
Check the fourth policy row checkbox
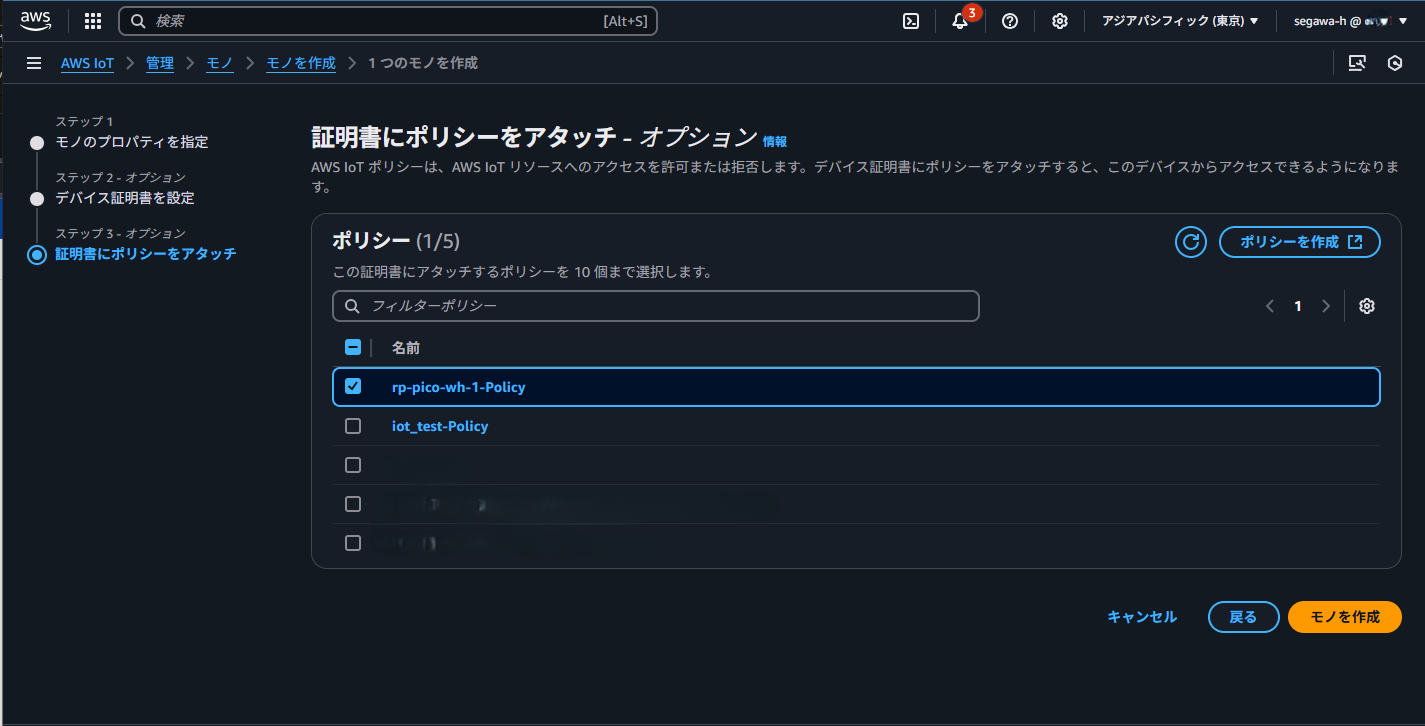pos(353,504)
